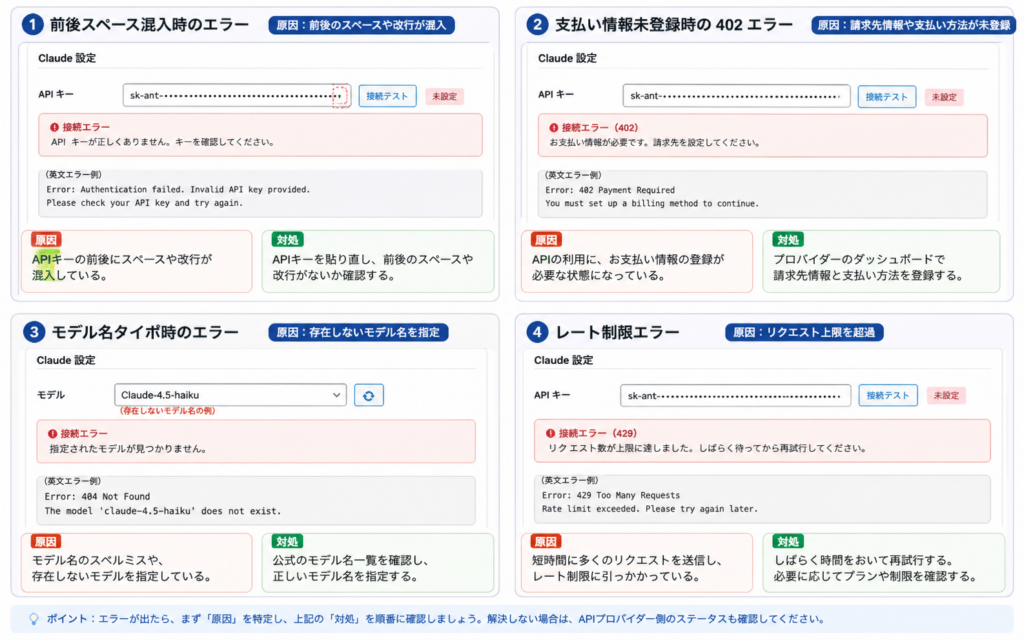Image resolution: width=1024 pixels, height=640 pixels.
Task: Click the line 'The model 'claude-4.5-haiku' does not exist.'
Action: click(163, 511)
